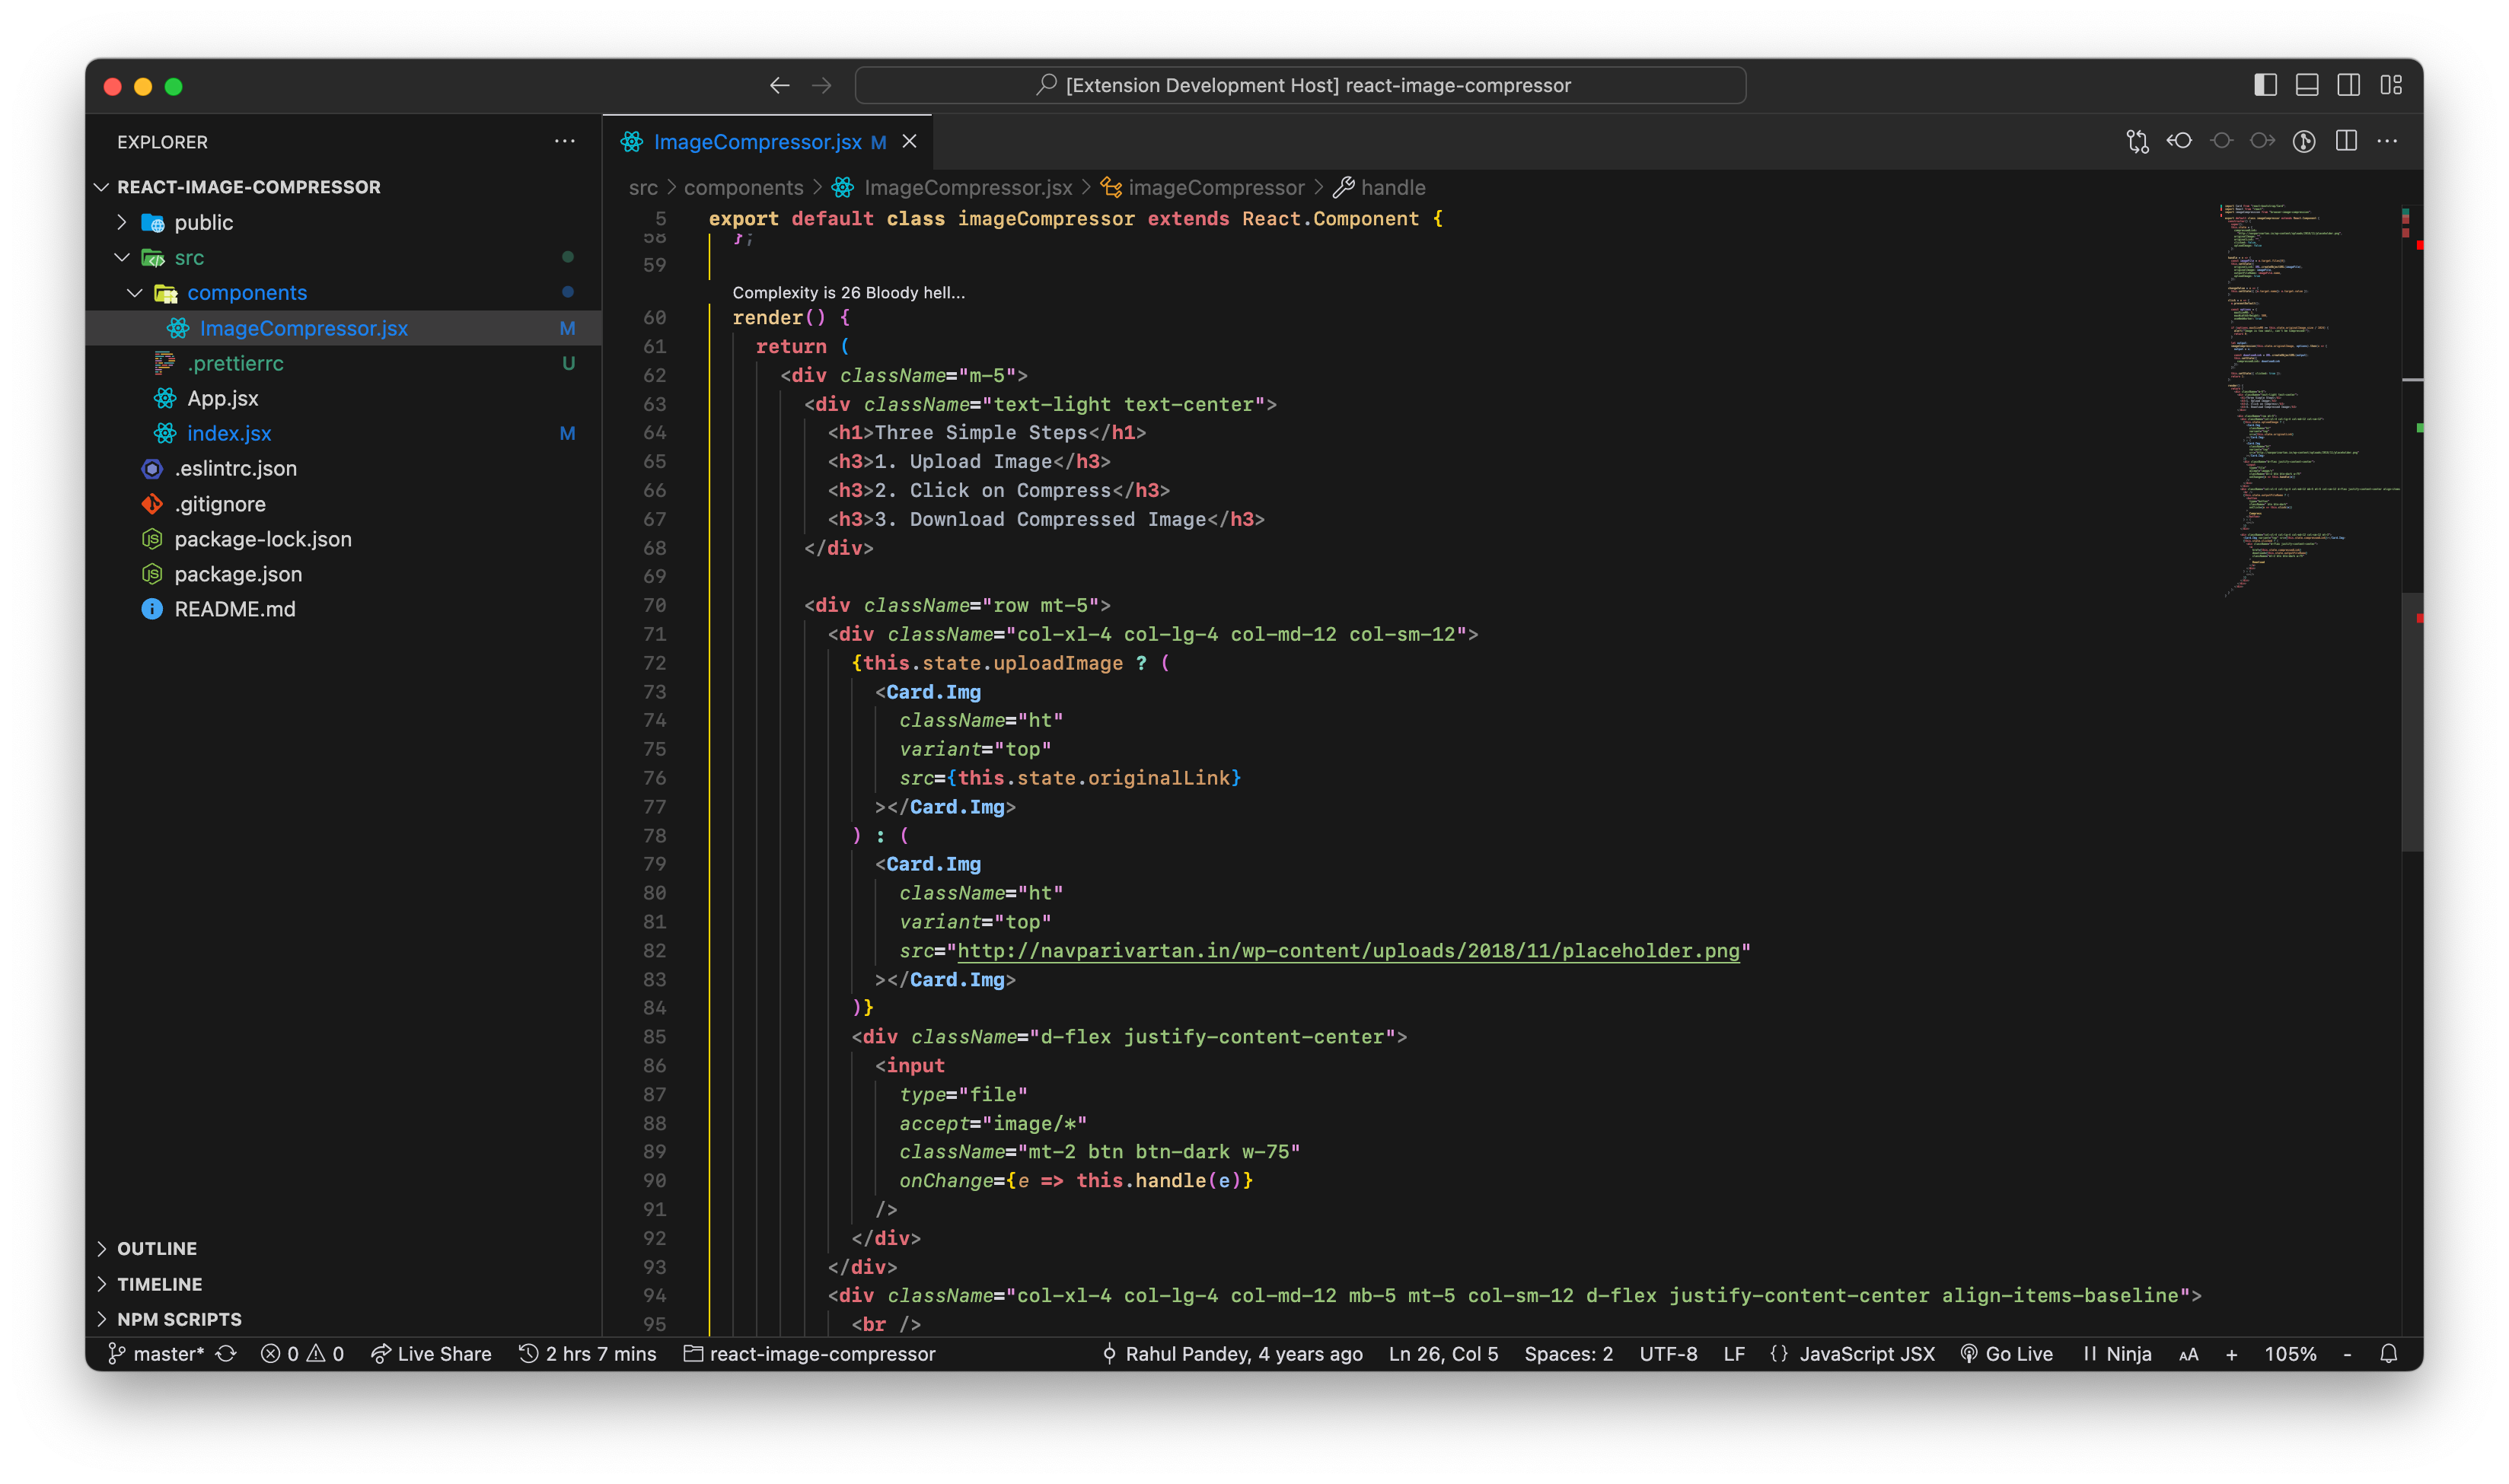The width and height of the screenshot is (2509, 1484).
Task: Click the next change circle icon
Action: click(2262, 142)
